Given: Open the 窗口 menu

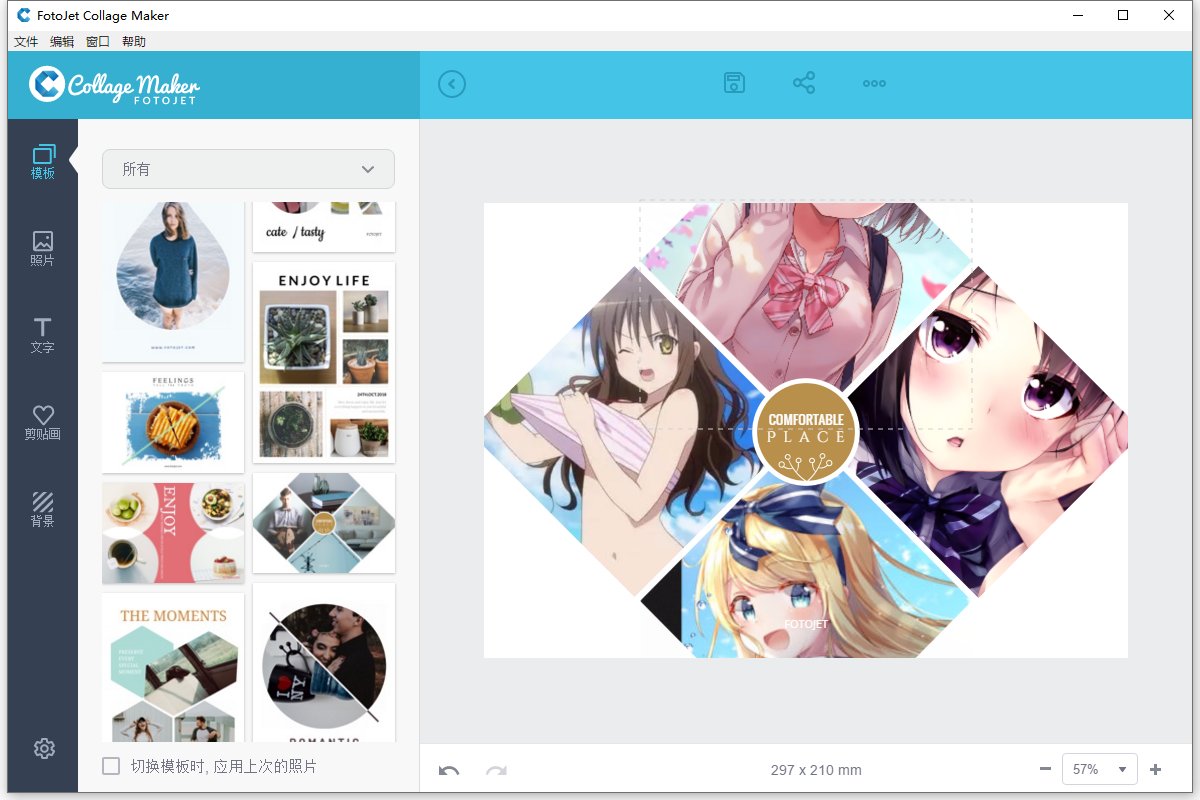Looking at the screenshot, I should click(x=98, y=42).
